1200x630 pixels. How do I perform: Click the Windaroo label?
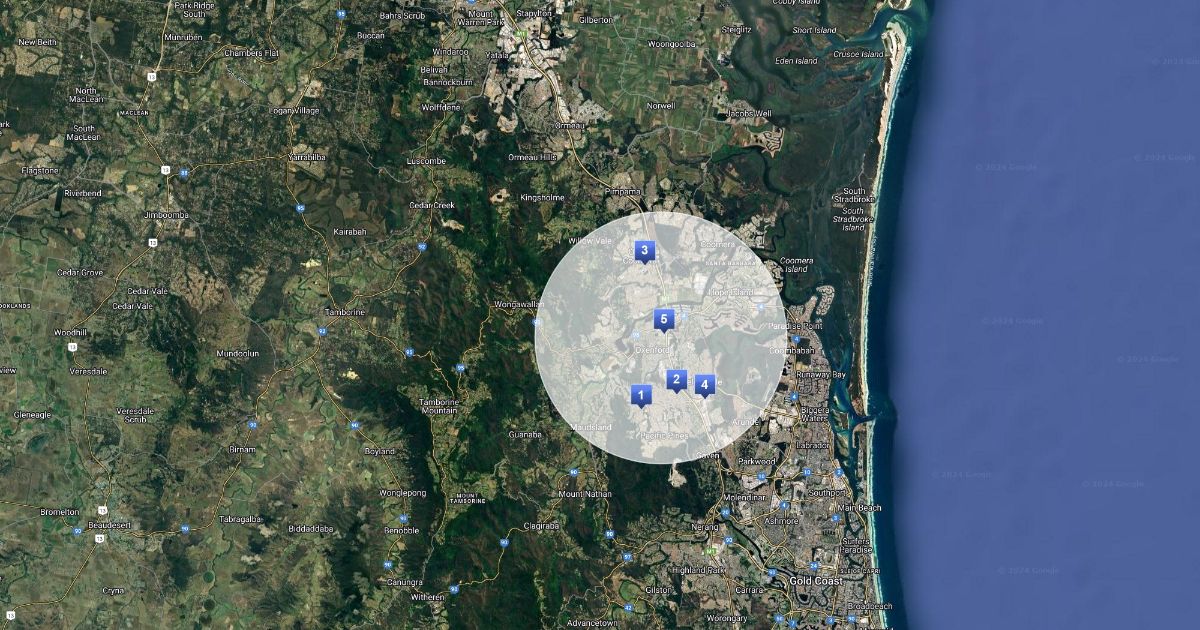tap(450, 52)
